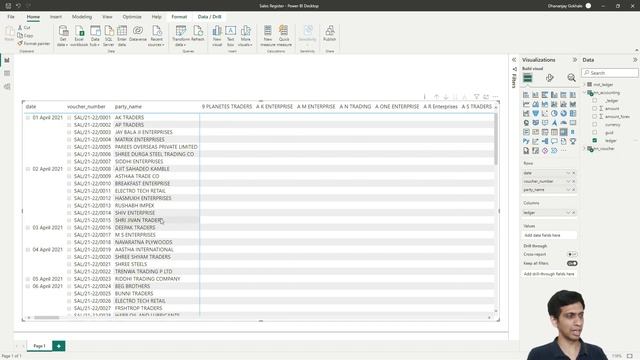Expand the mst_ledger table in Data pane
The image size is (640, 360).
tap(584, 84)
